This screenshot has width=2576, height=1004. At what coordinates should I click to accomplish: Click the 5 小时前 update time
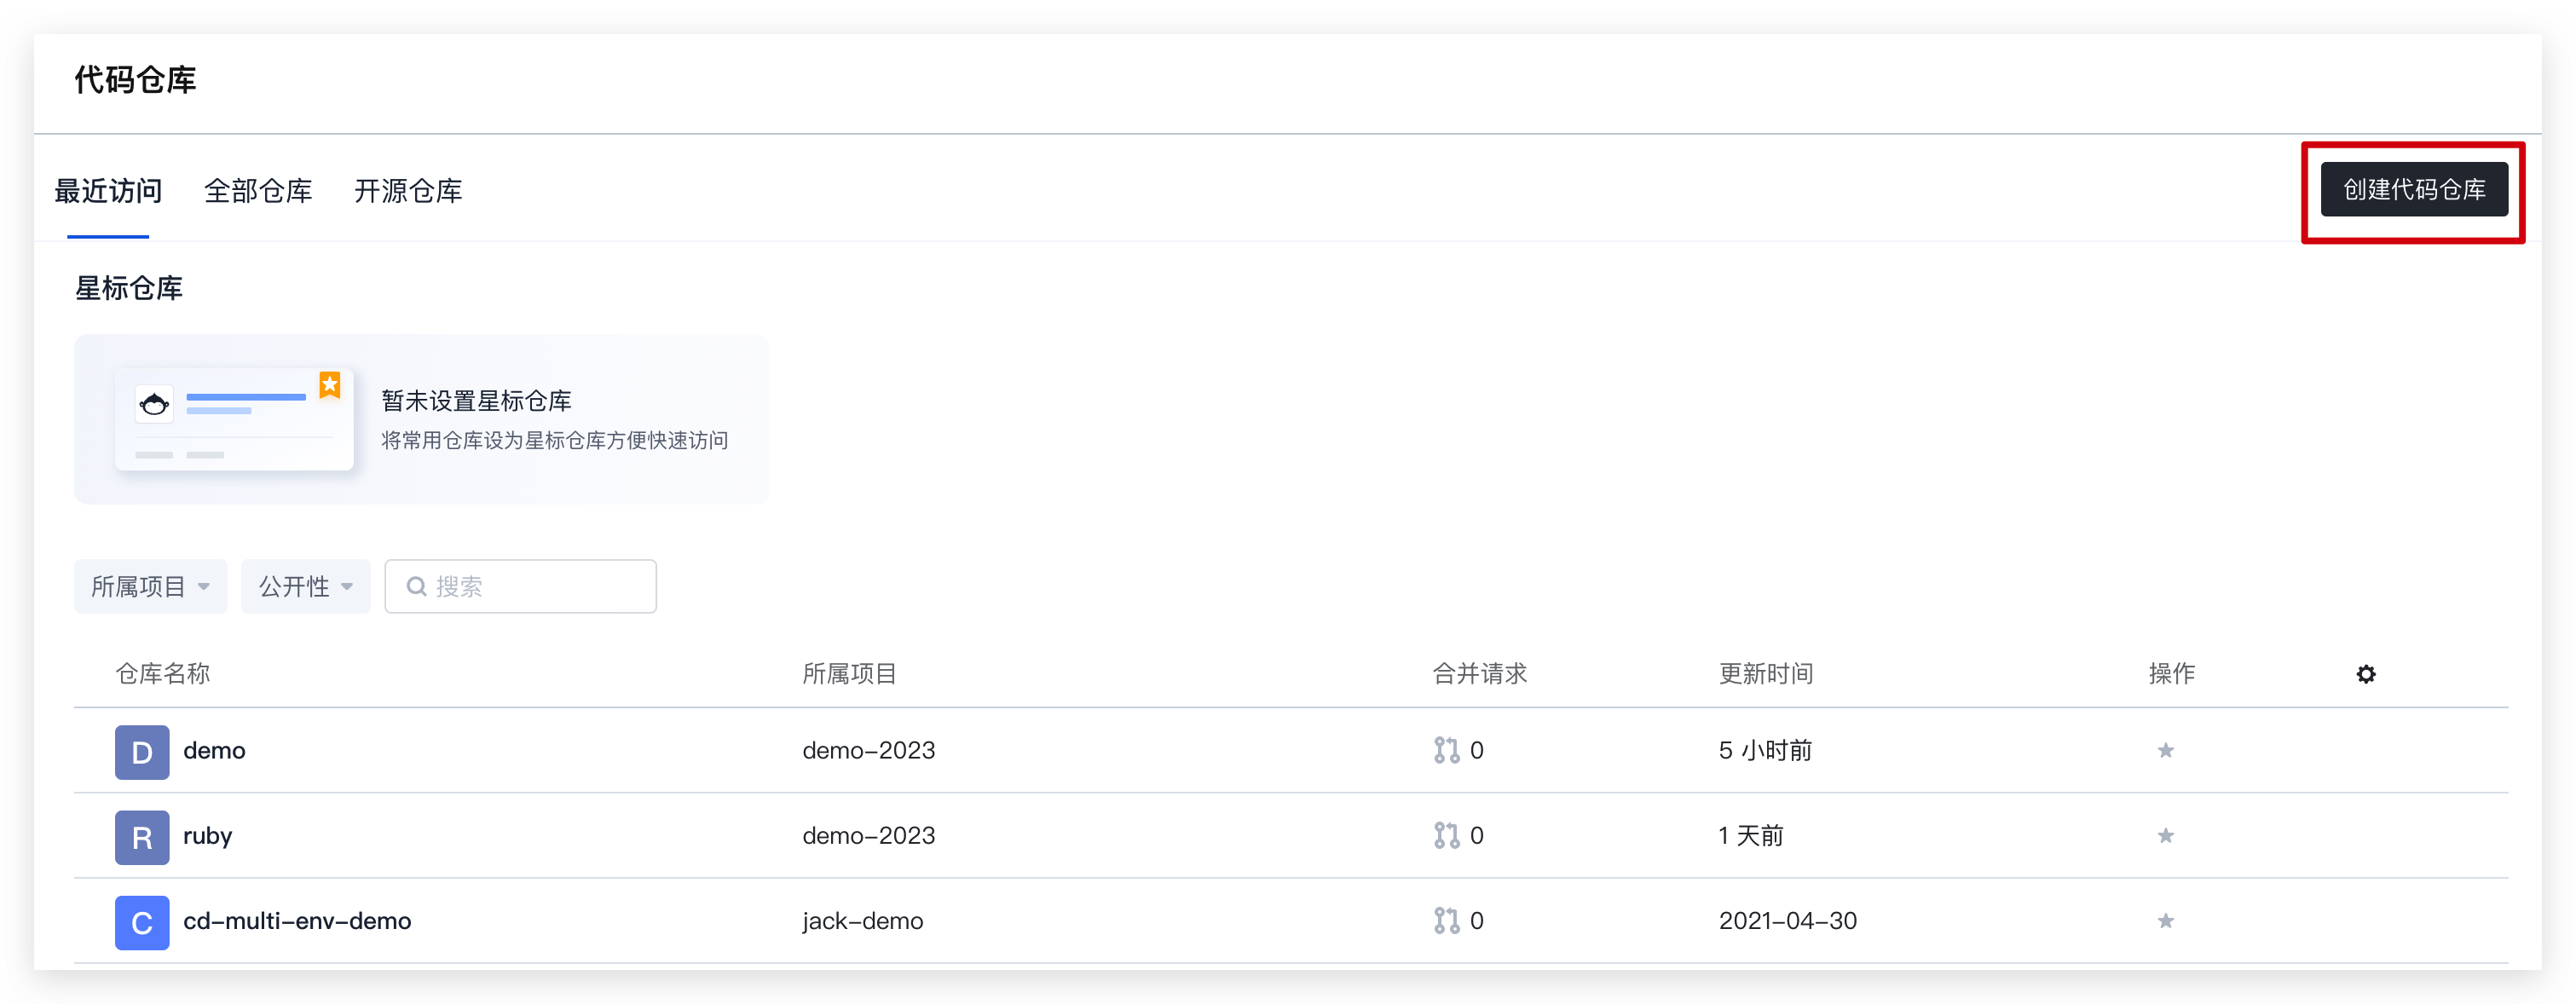1765,750
